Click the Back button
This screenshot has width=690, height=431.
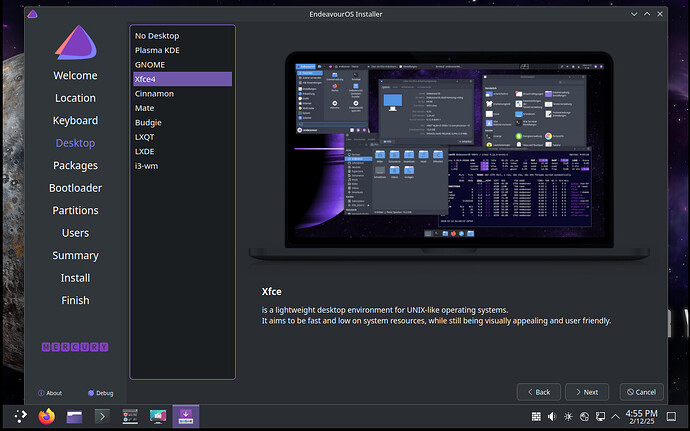[539, 392]
